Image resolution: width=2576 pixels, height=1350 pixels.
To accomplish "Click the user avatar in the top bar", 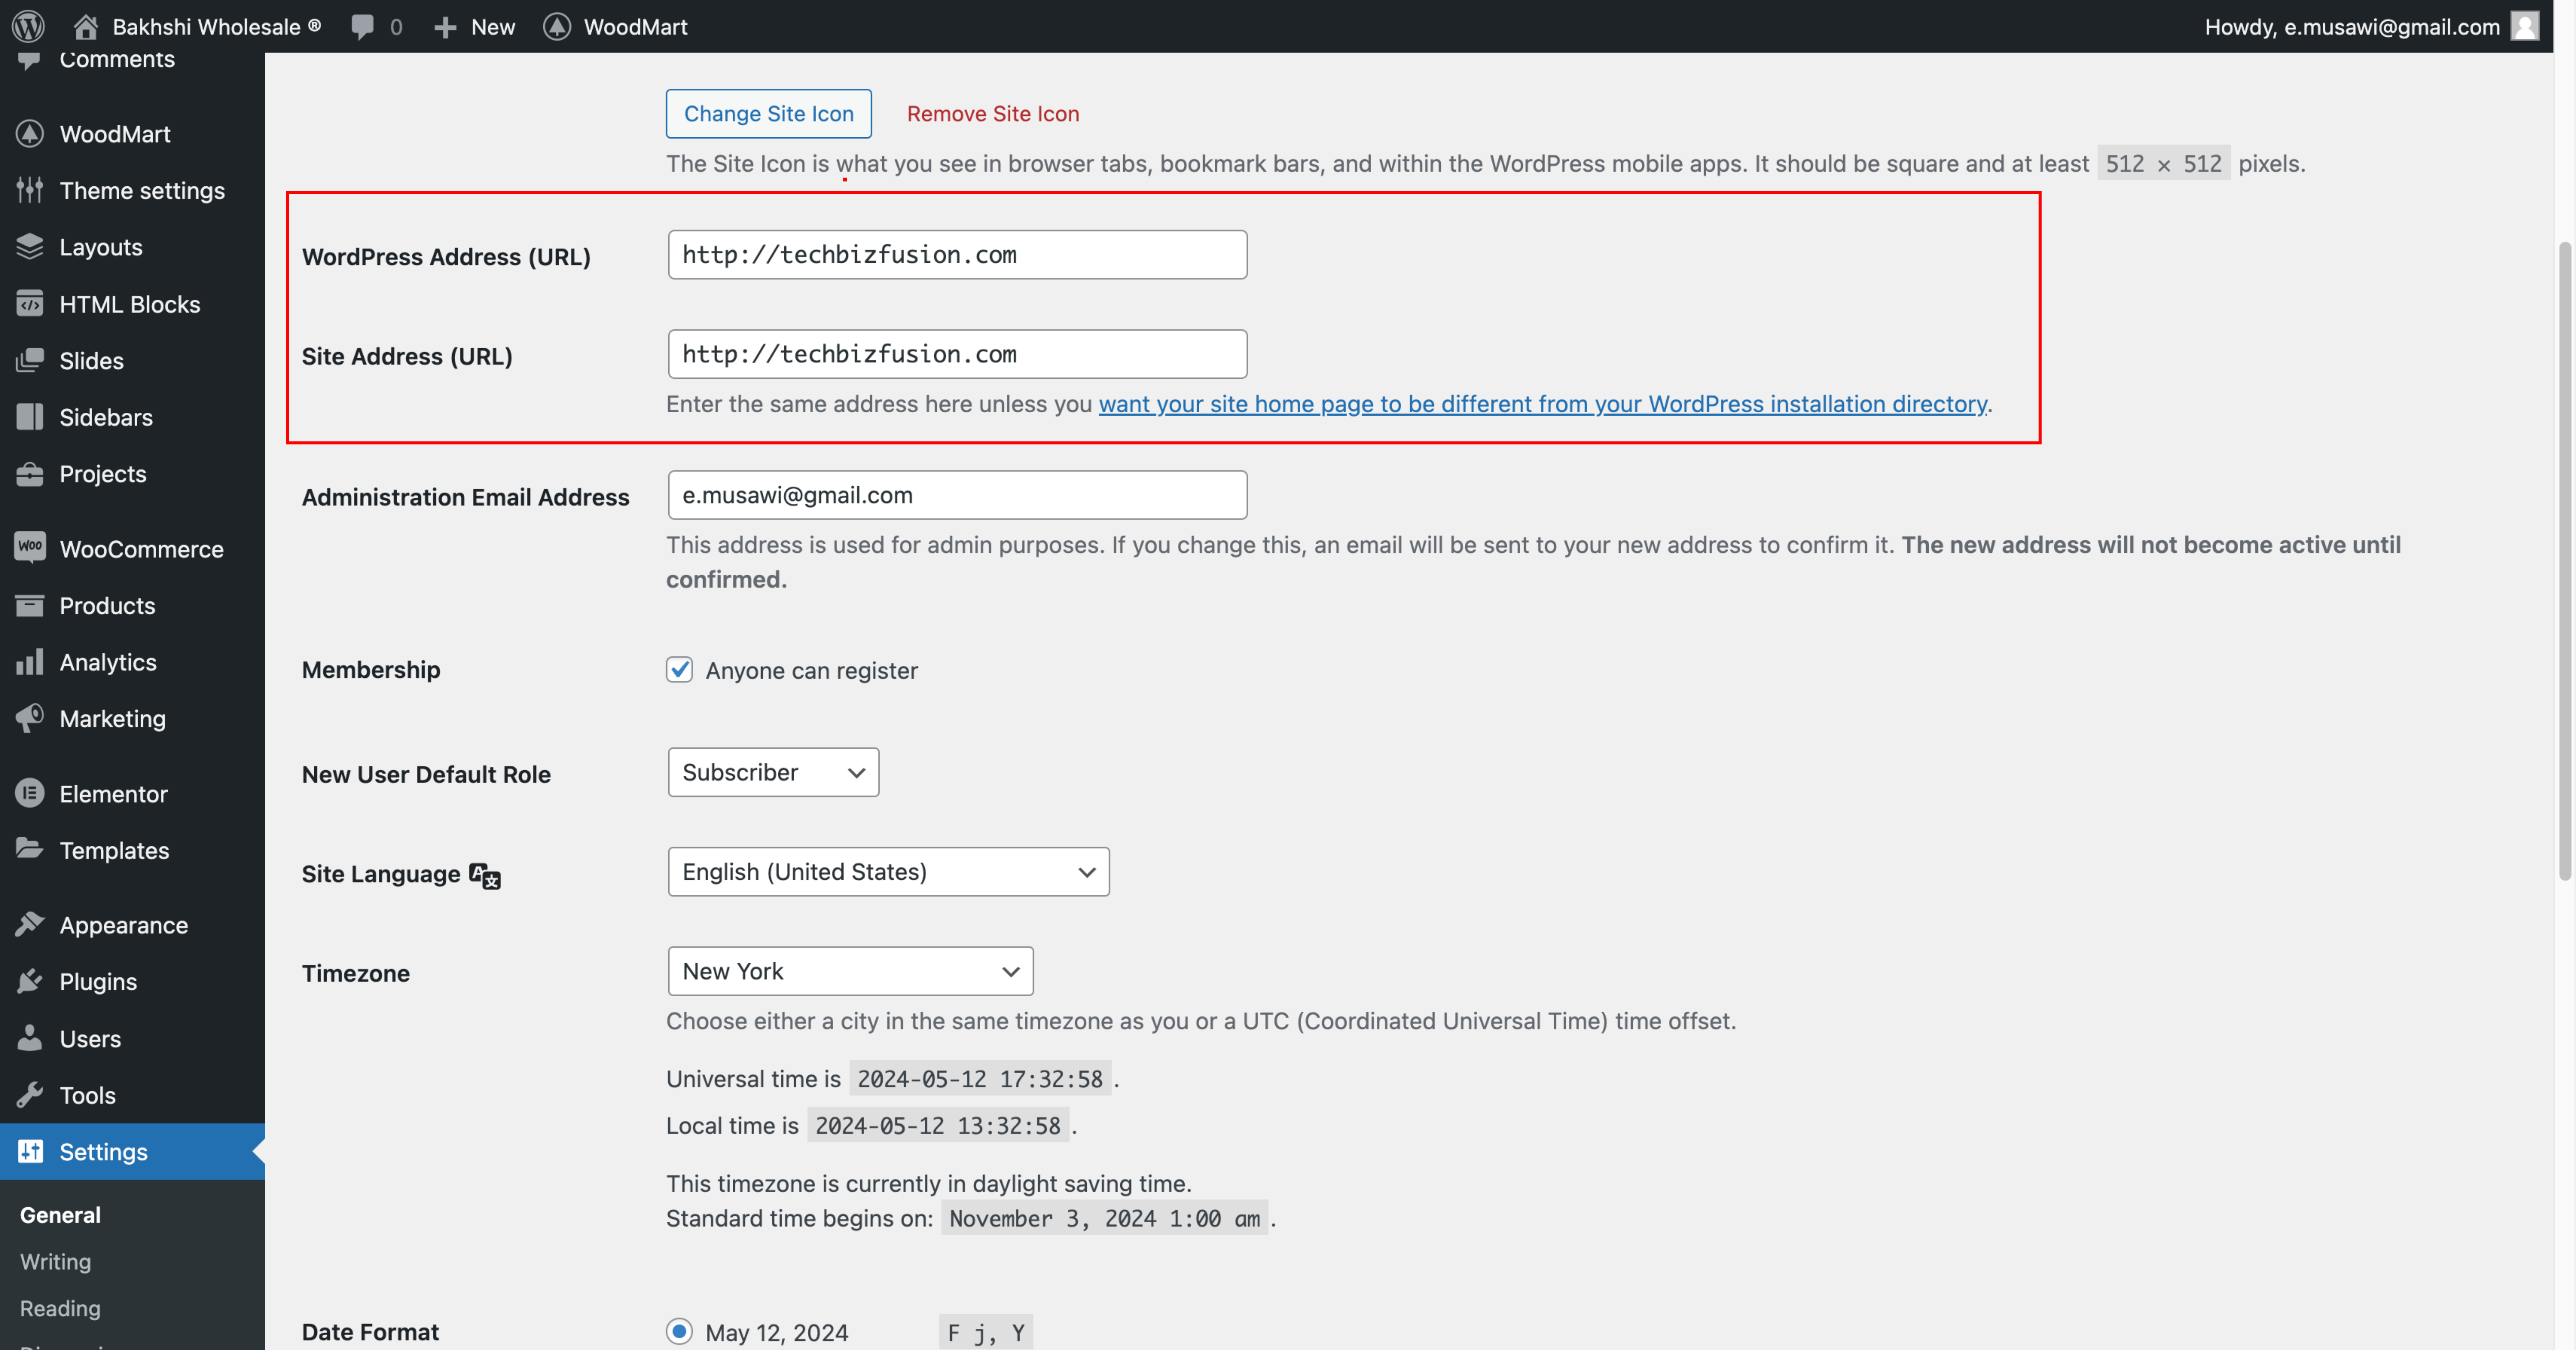I will click(x=2525, y=26).
